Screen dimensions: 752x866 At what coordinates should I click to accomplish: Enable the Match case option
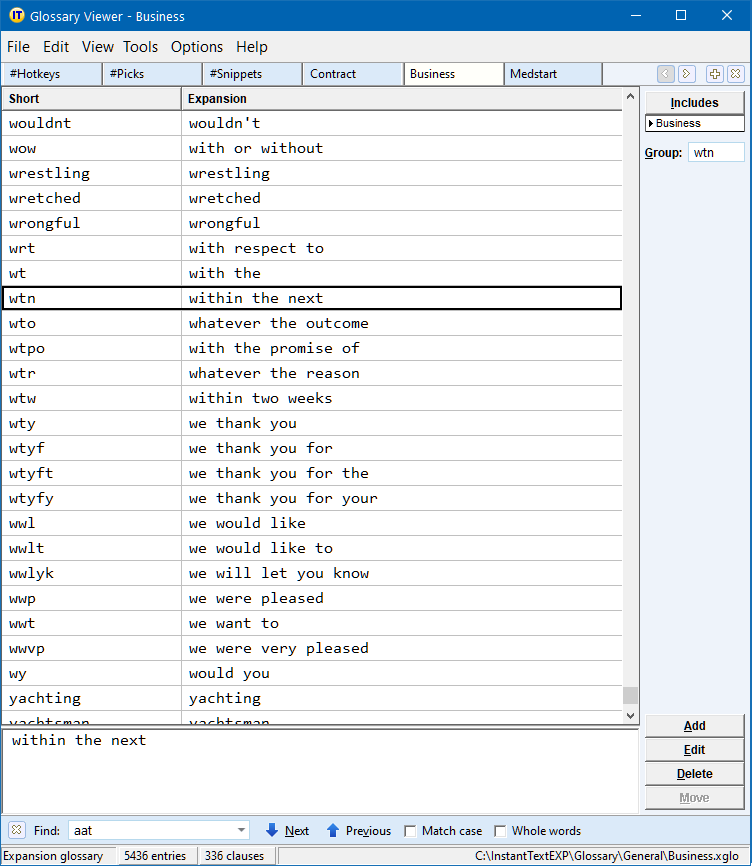tap(411, 830)
